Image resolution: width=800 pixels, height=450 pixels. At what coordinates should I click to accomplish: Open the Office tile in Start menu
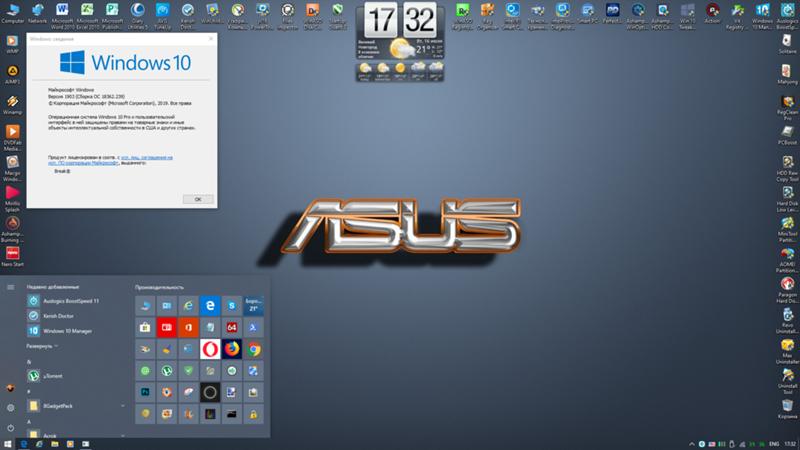(x=188, y=328)
